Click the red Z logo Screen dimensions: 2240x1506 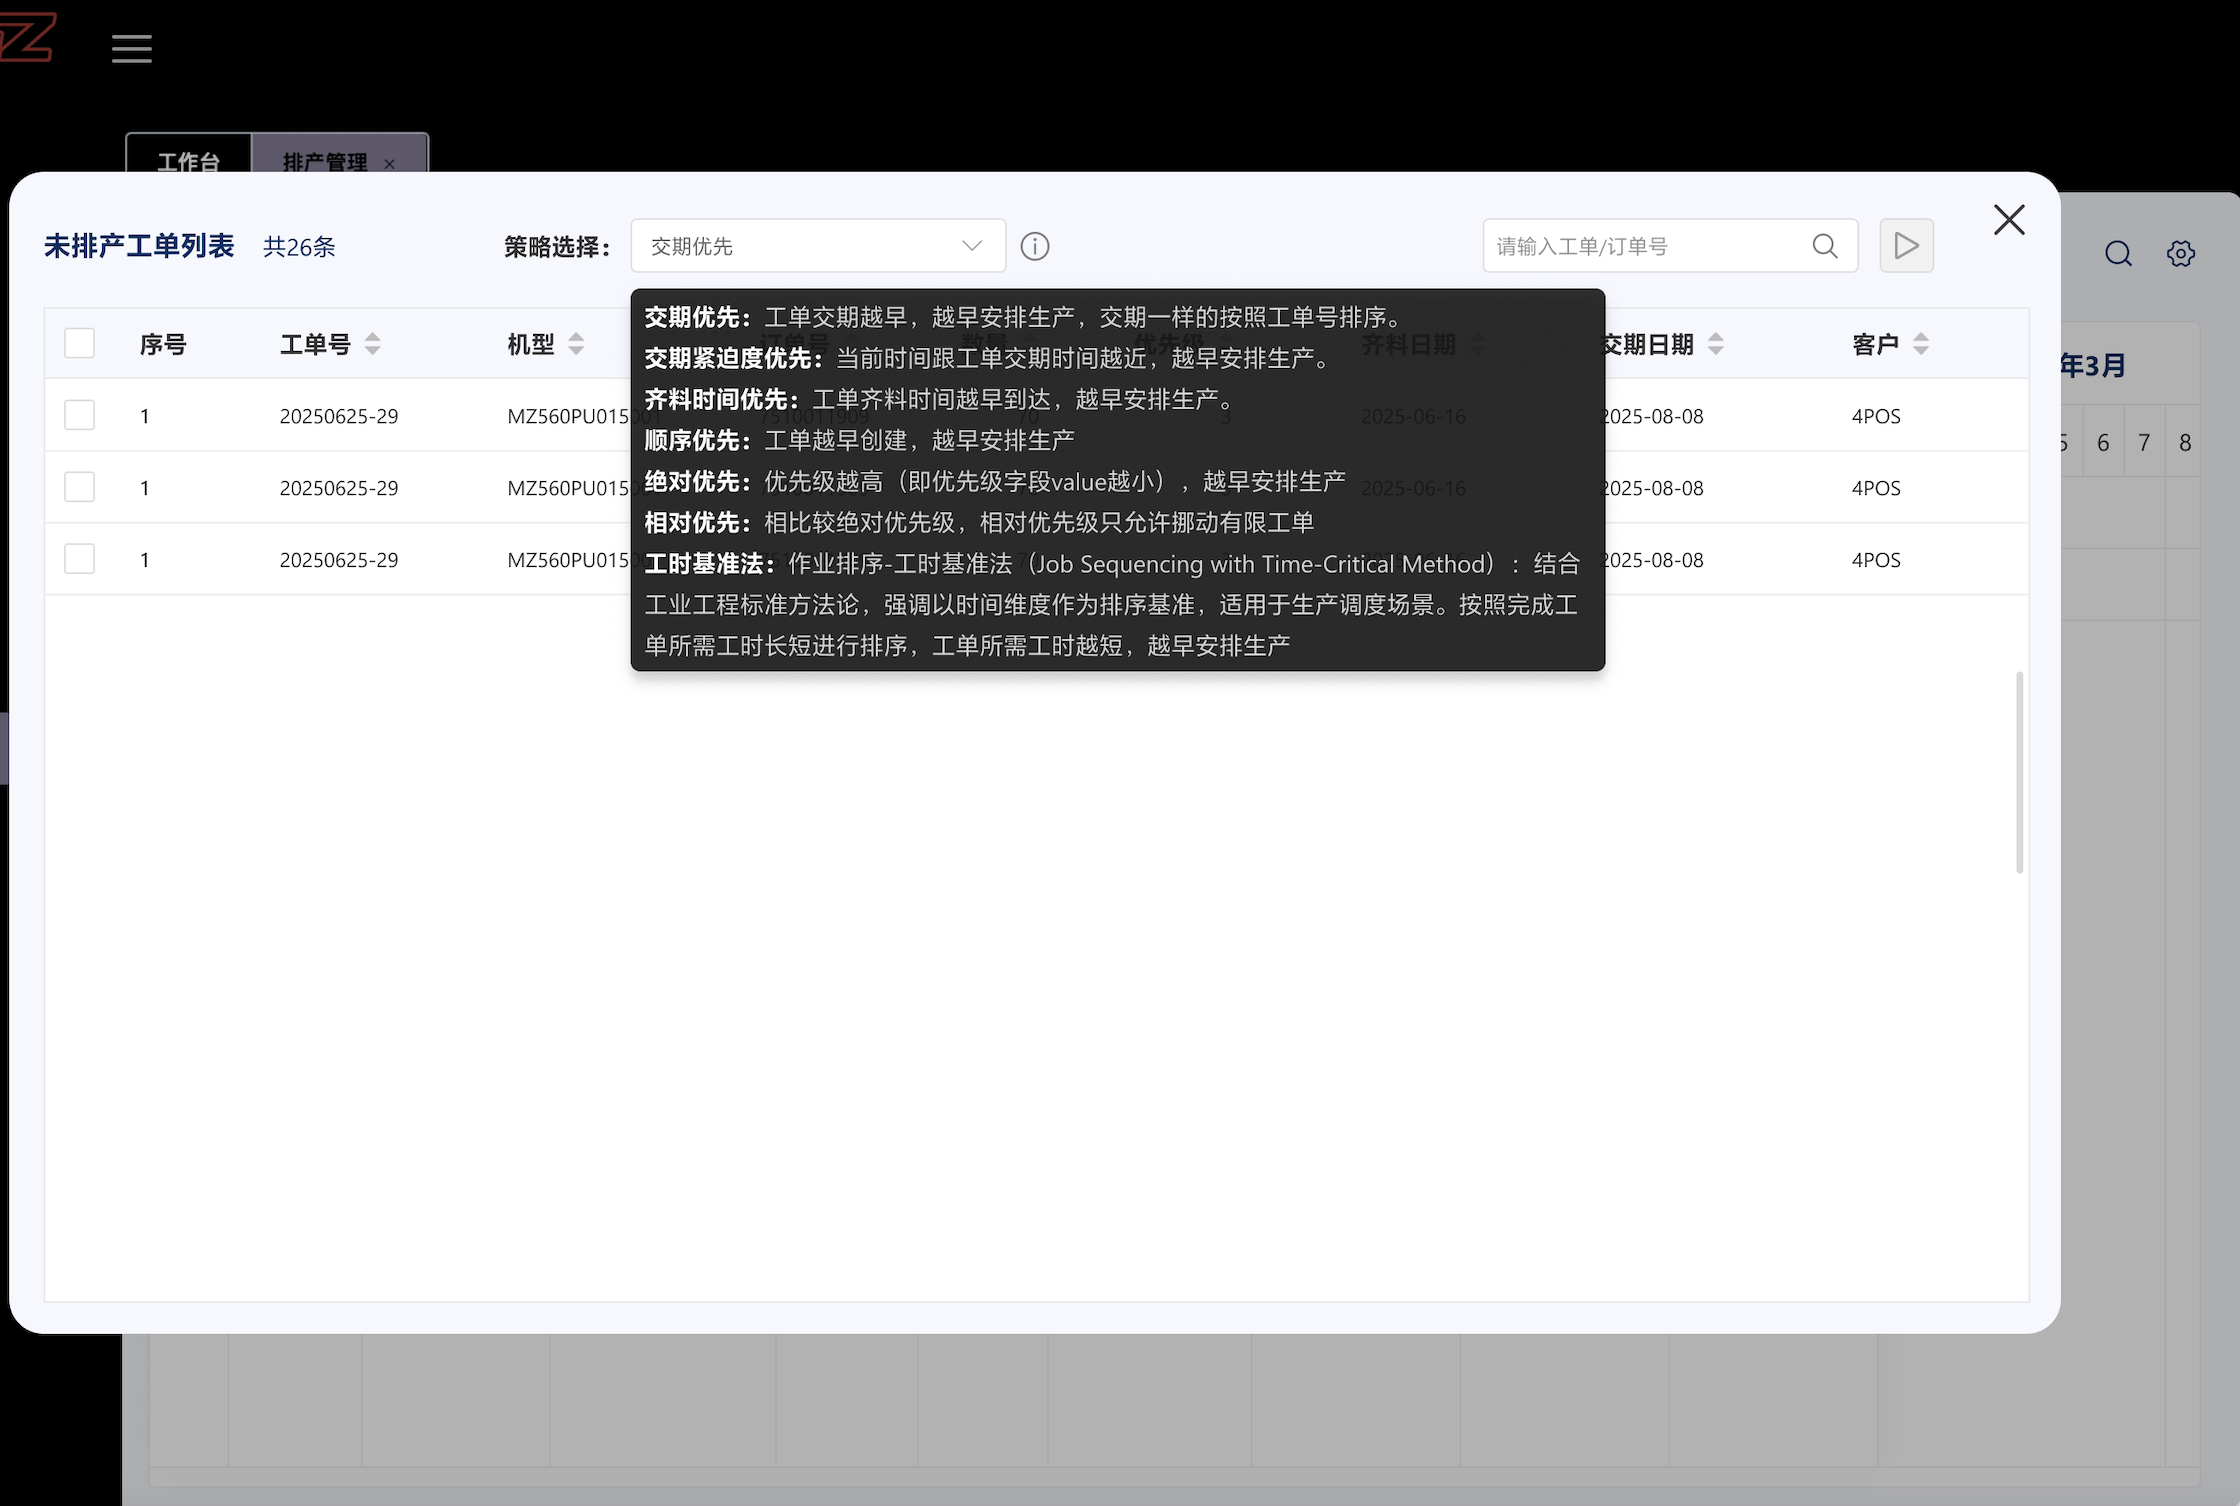pyautogui.click(x=27, y=38)
